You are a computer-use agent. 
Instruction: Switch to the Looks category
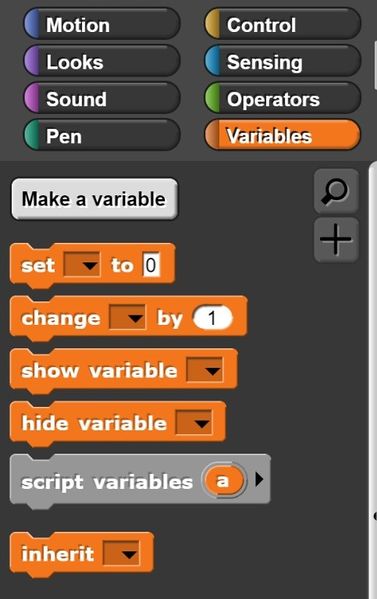pos(102,62)
